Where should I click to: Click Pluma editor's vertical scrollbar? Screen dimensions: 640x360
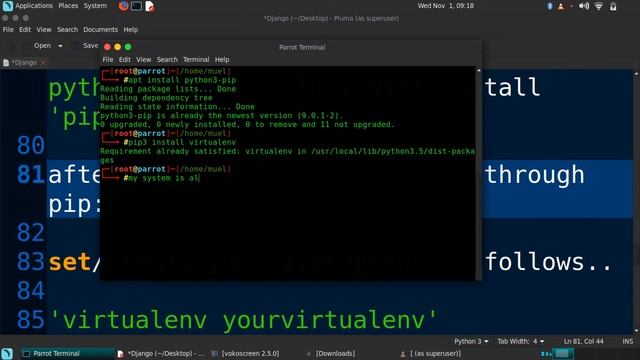tap(636, 202)
